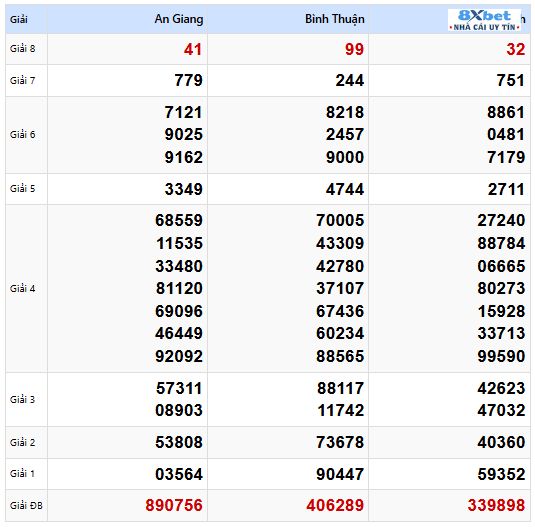Viewport: 535px width, 527px height.
Task: Click An Giang special prize 890756
Action: (174, 505)
